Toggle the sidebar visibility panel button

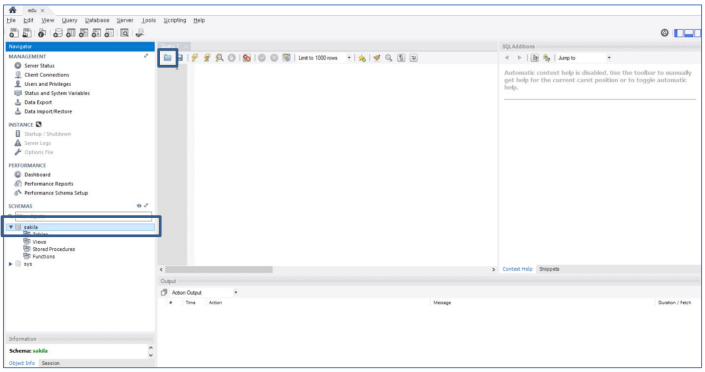point(678,33)
